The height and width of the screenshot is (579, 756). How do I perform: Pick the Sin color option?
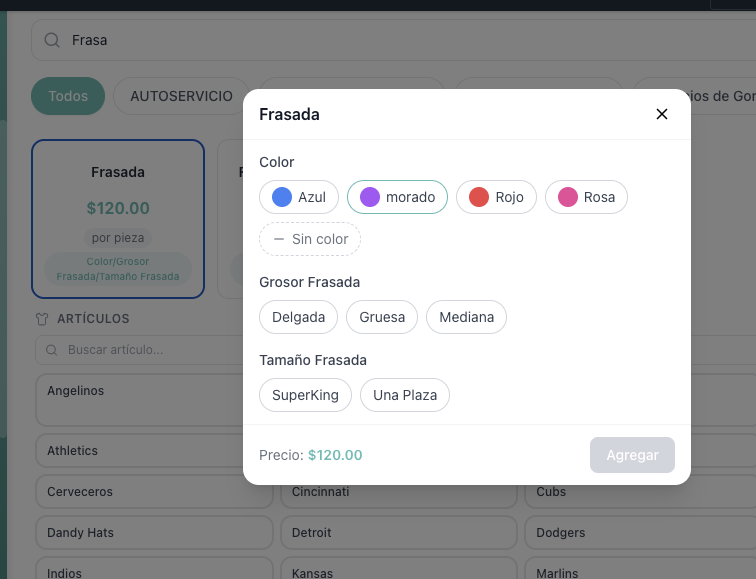(x=310, y=239)
